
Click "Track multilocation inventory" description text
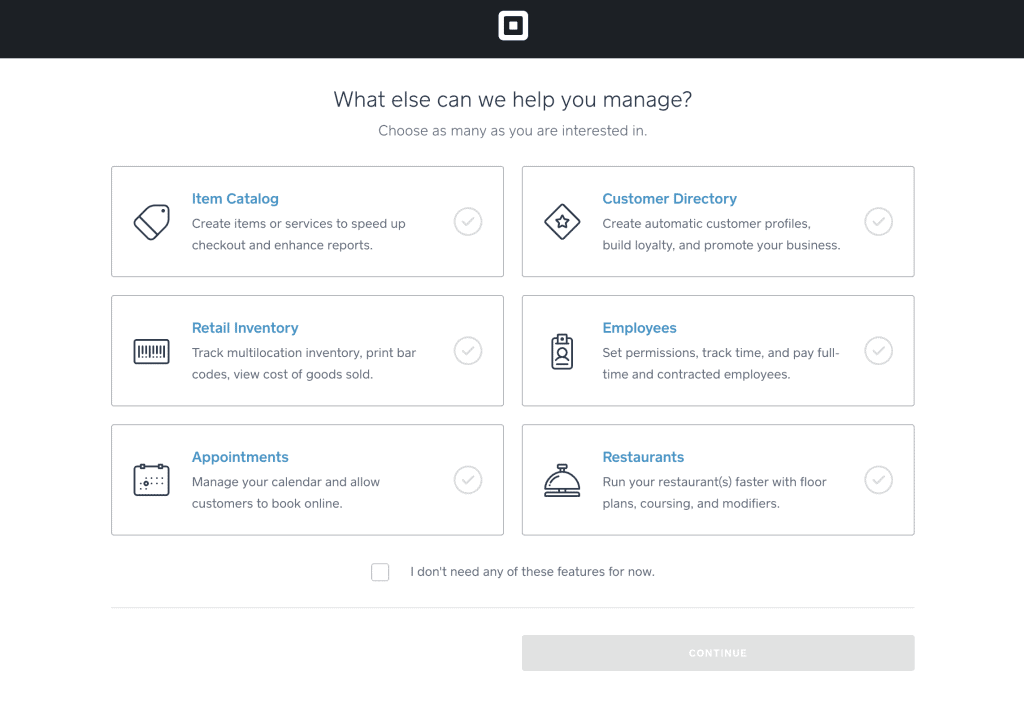(x=304, y=363)
